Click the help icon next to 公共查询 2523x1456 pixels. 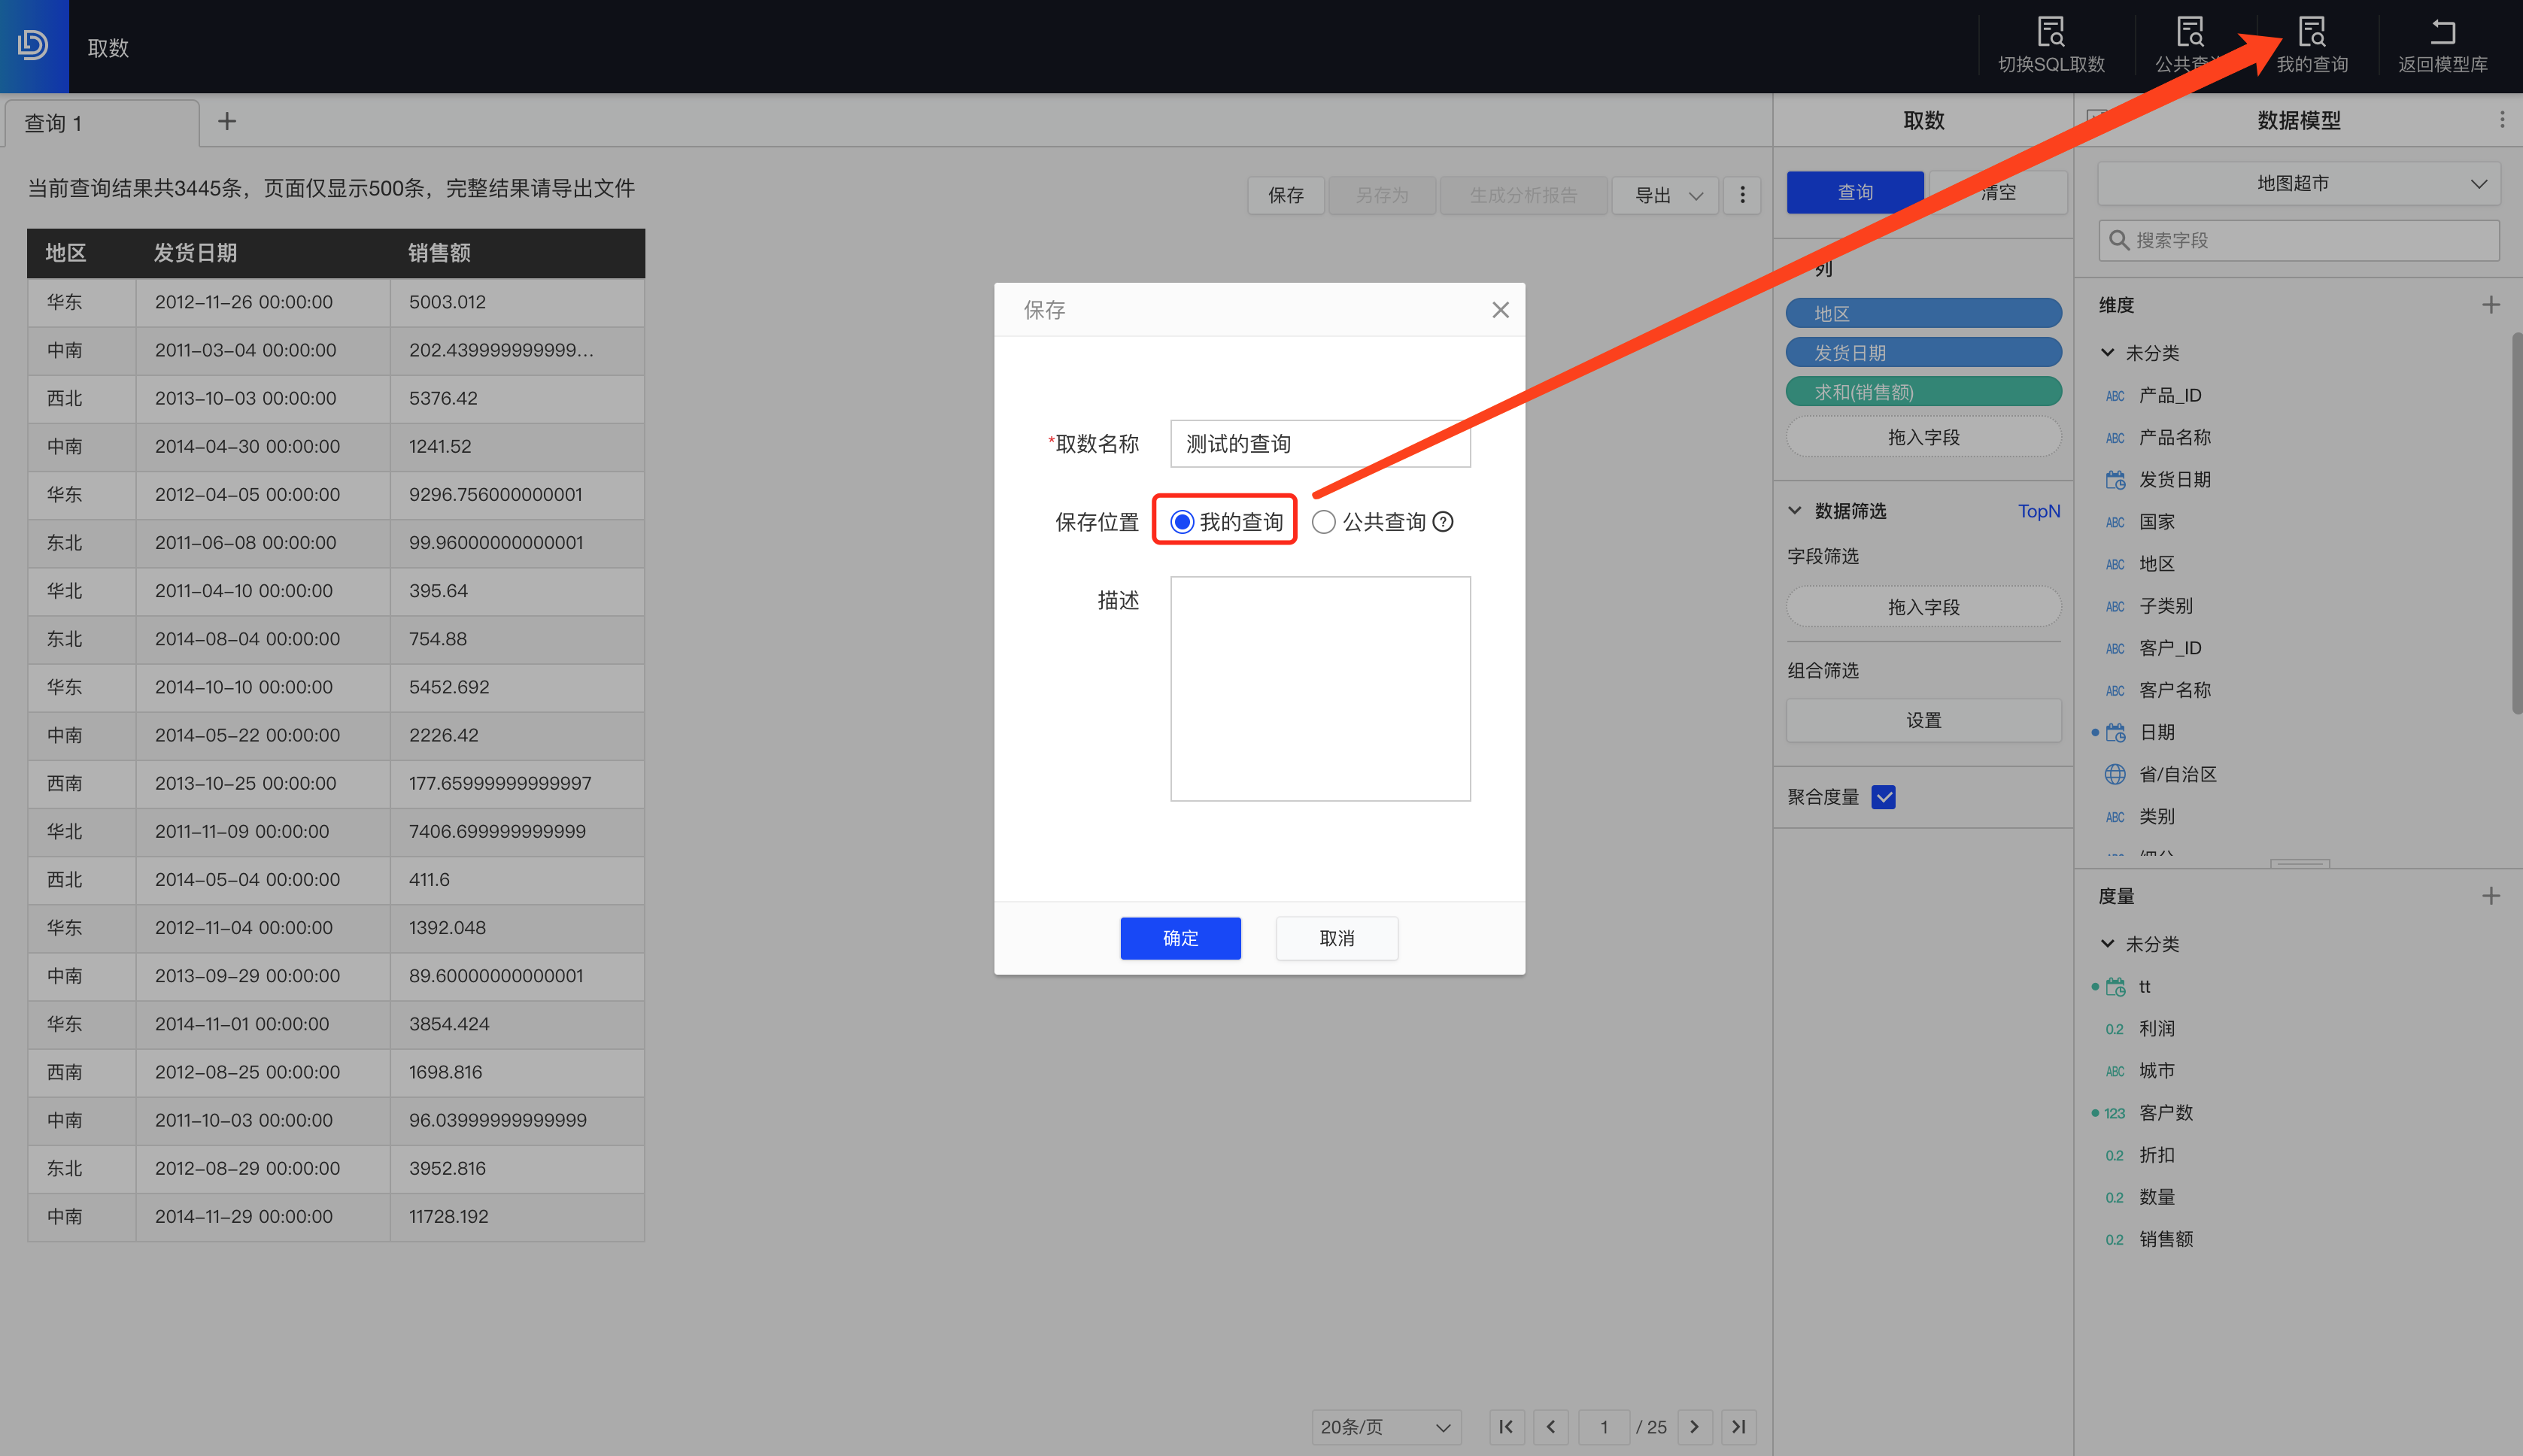click(1443, 522)
